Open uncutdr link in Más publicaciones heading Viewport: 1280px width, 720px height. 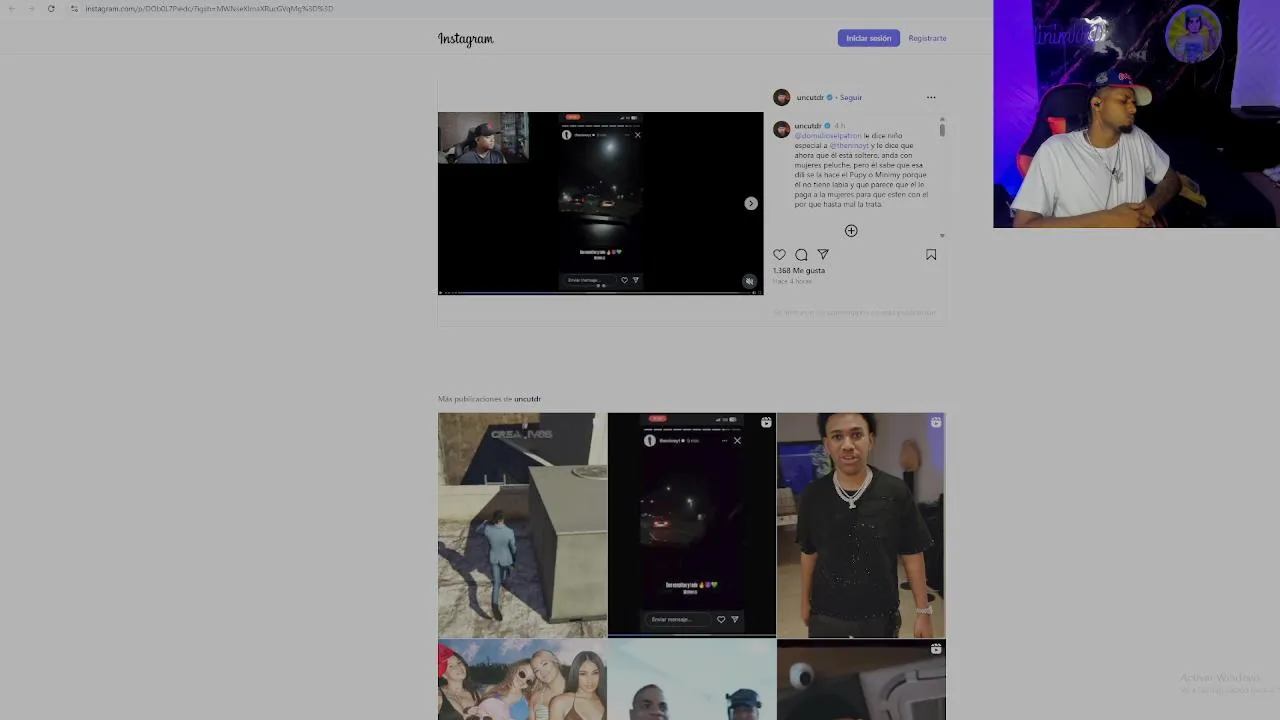tap(527, 399)
